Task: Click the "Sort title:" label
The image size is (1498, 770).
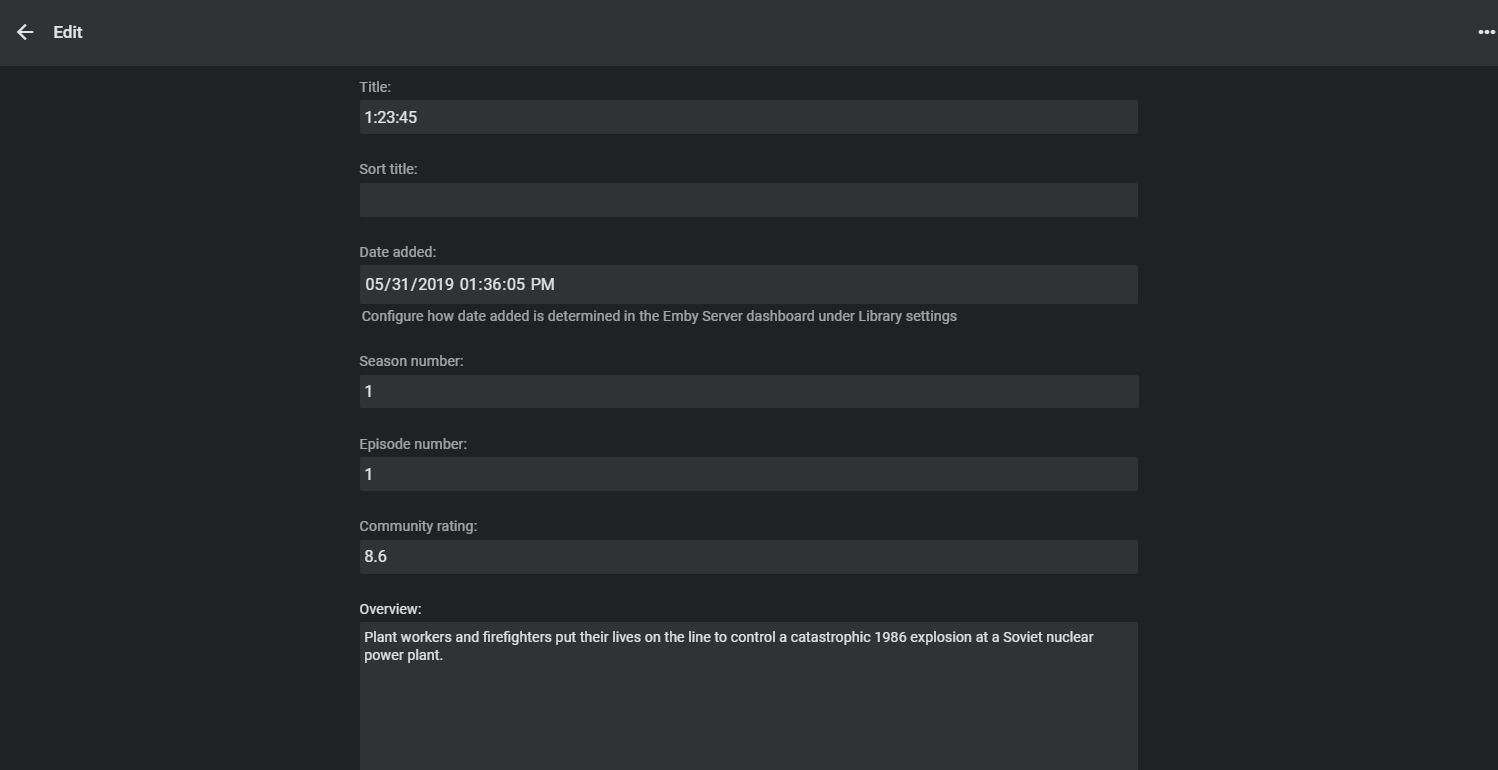Action: 388,169
